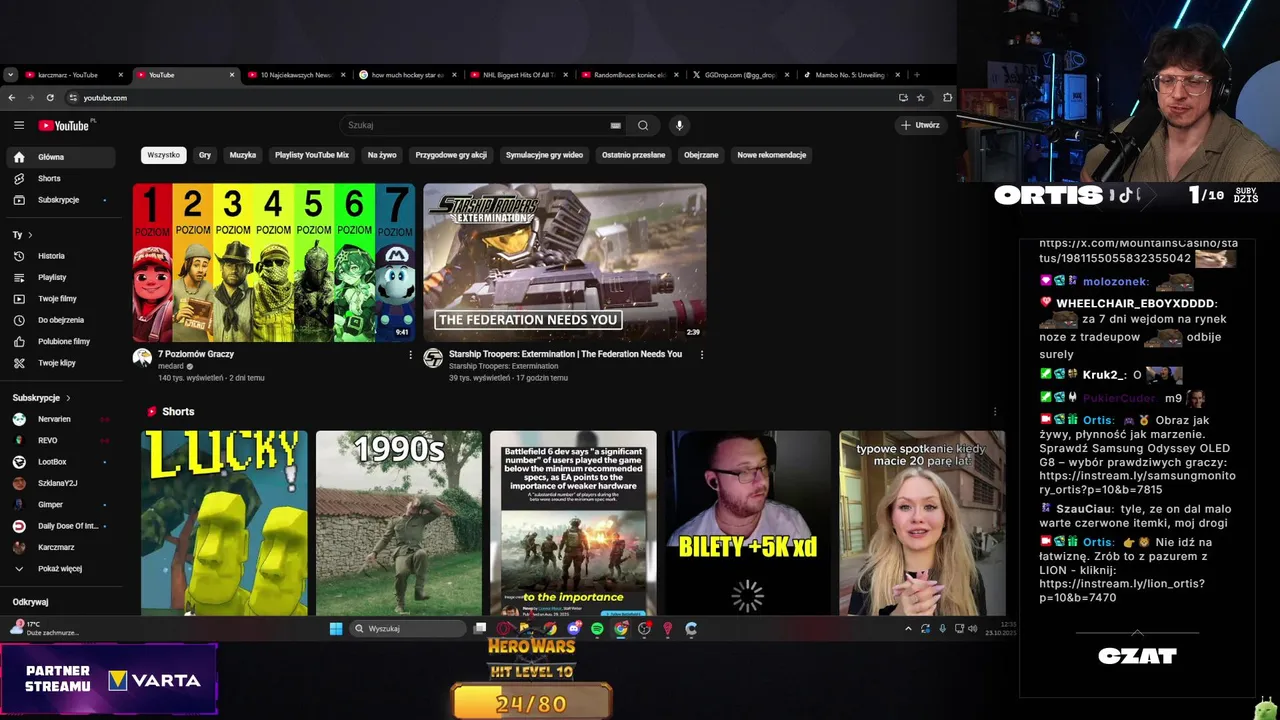Viewport: 1280px width, 720px height.
Task: Open options menu for Starship Troopers video
Action: pos(701,354)
